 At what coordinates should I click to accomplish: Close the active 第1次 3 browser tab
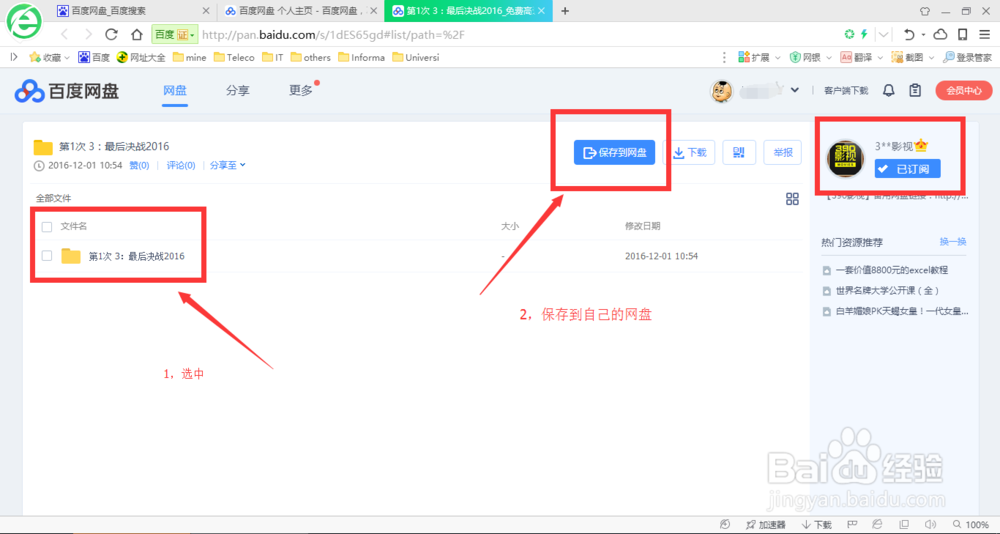tap(541, 11)
